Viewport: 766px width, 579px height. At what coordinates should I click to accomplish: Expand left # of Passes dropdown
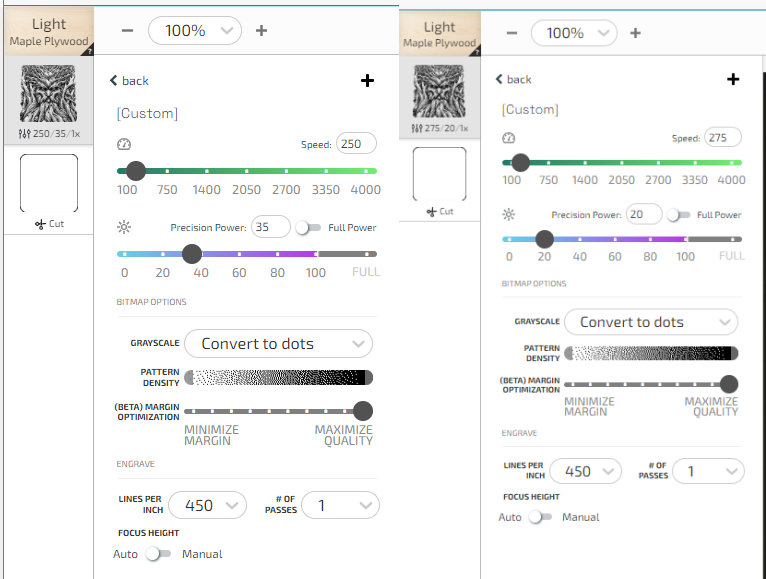[340, 505]
